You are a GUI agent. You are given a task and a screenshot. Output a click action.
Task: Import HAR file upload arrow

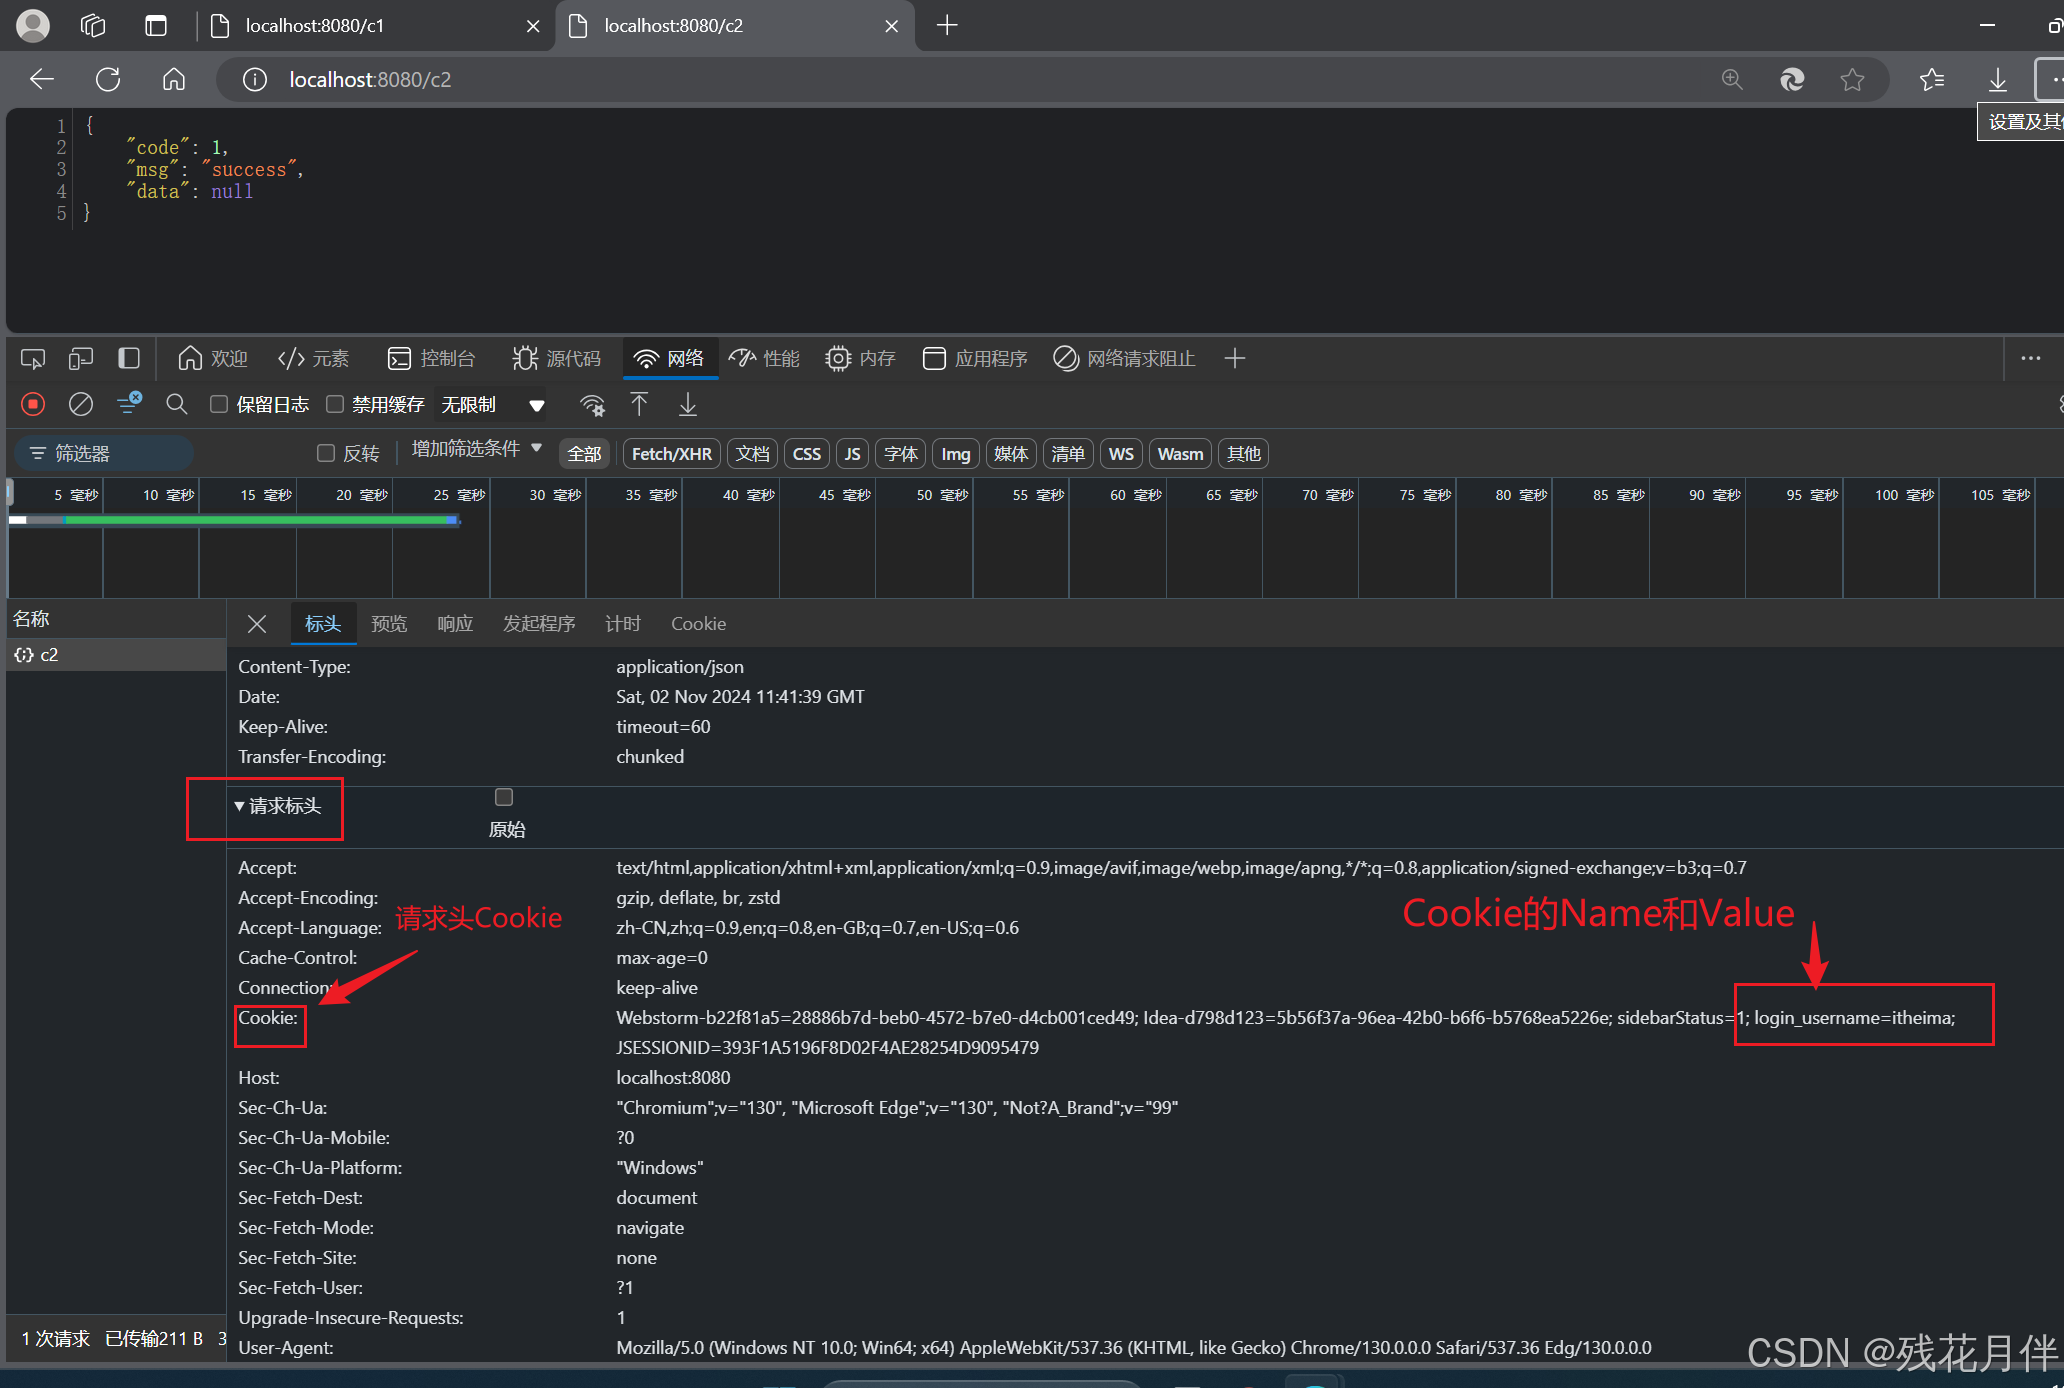pos(639,404)
